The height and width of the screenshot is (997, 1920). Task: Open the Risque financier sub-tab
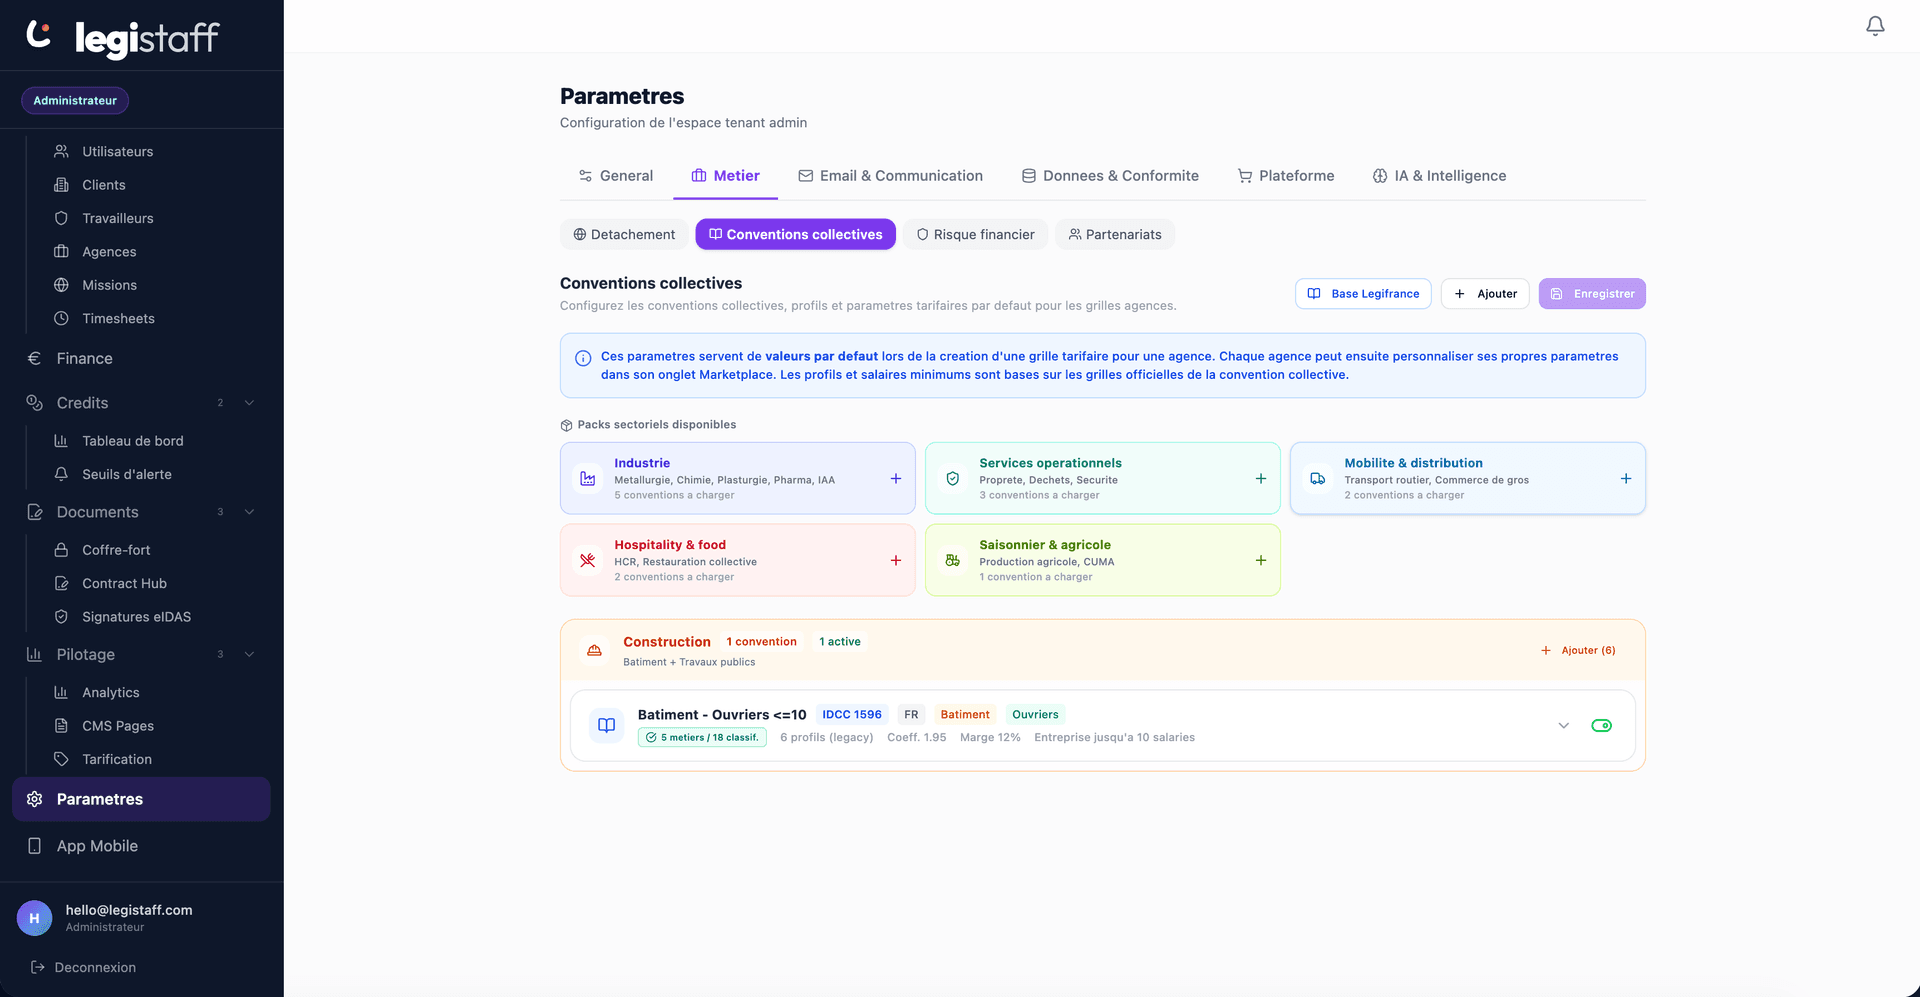975,234
